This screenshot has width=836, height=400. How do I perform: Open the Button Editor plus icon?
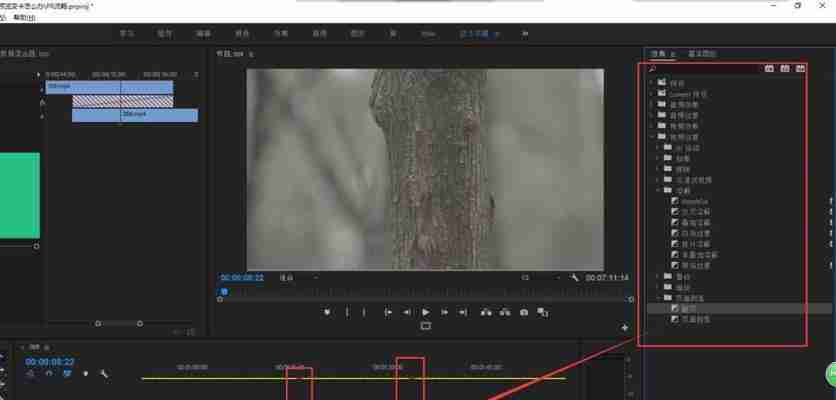[x=625, y=327]
